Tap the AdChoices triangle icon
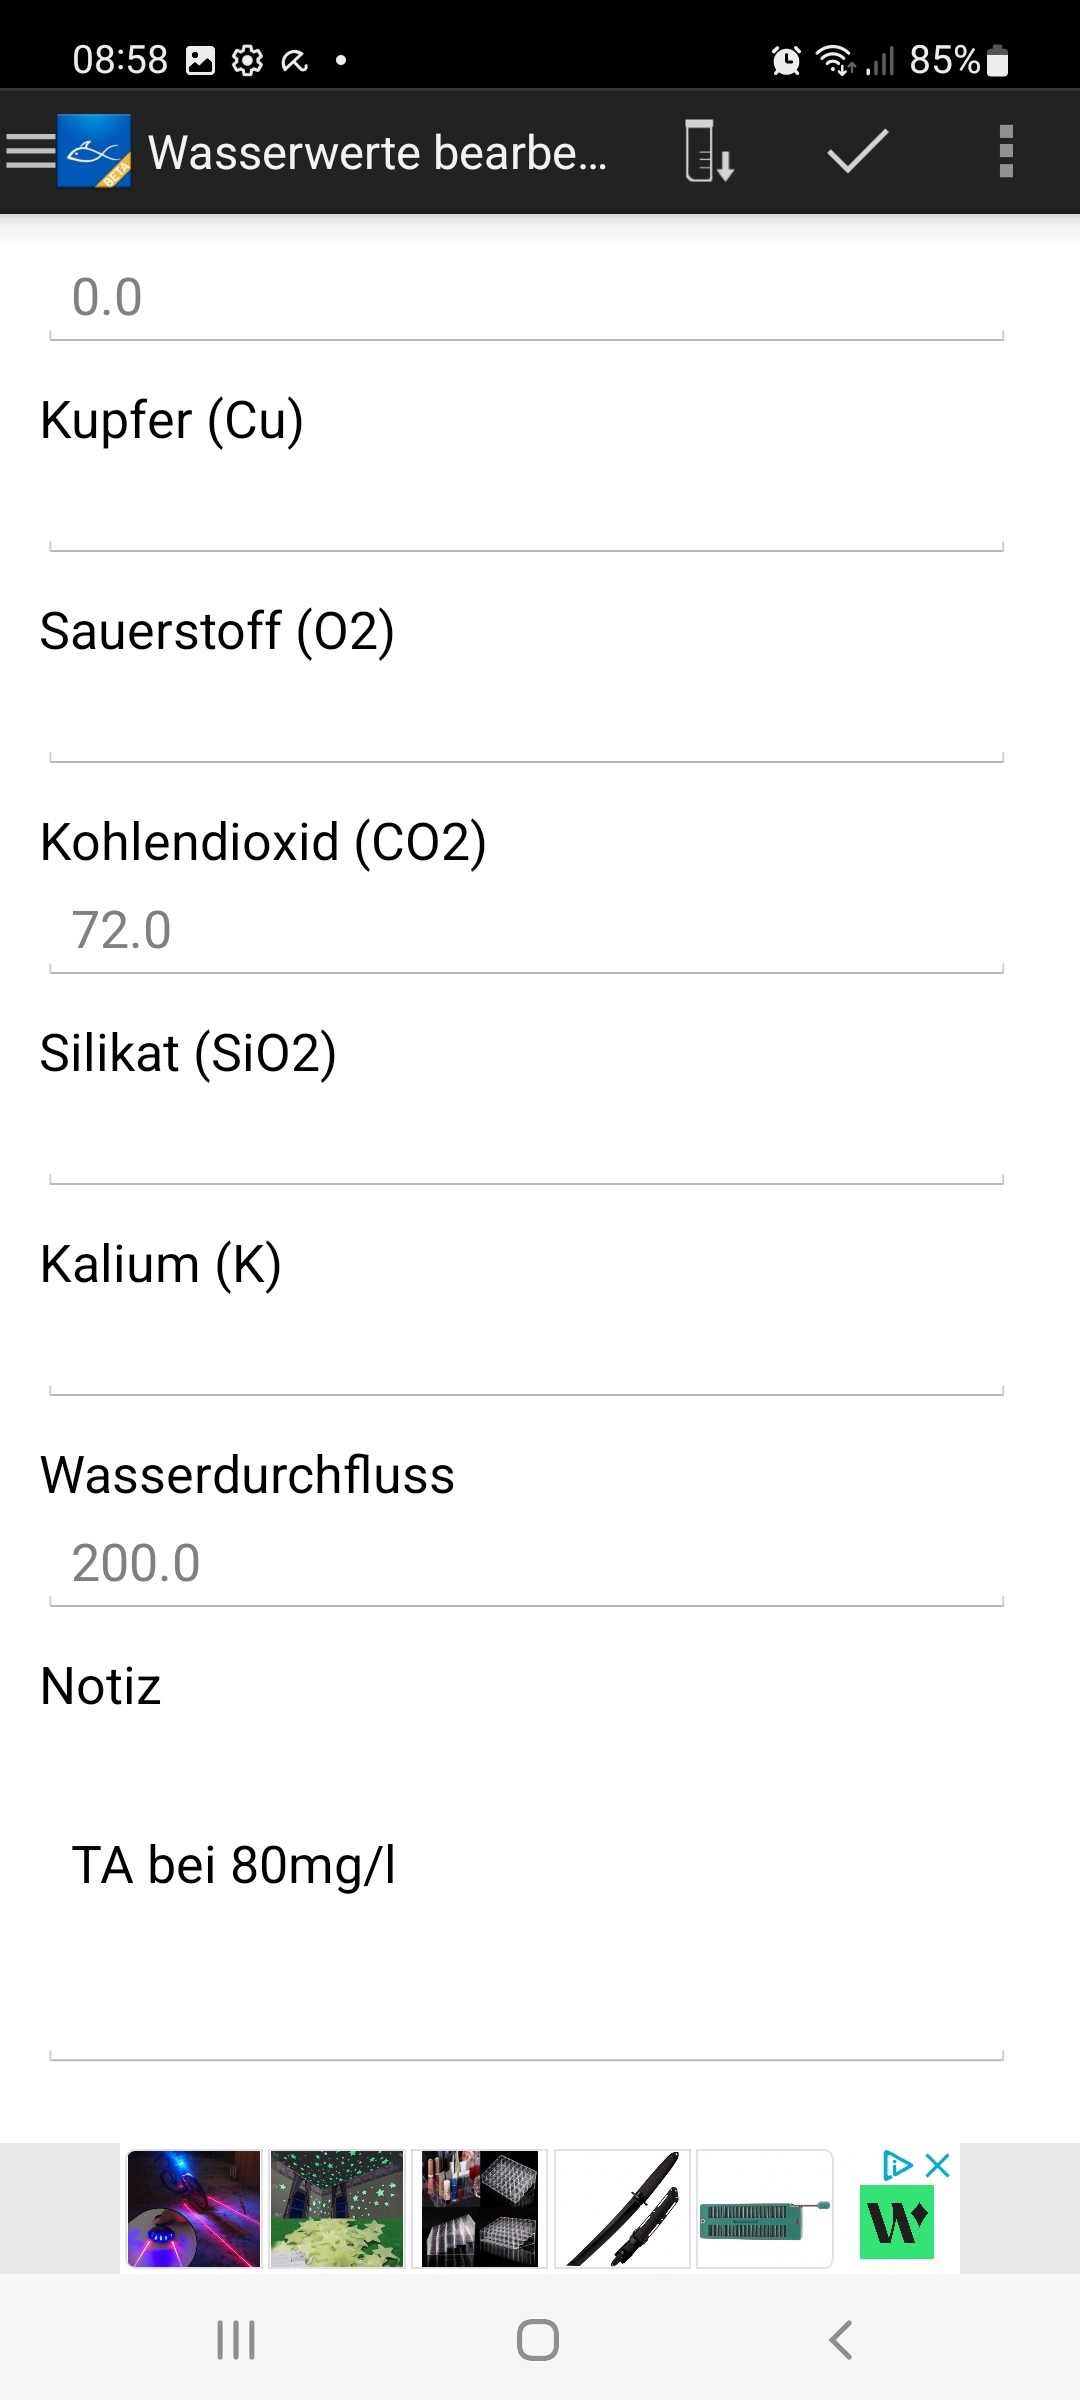The height and width of the screenshot is (2400, 1080). (897, 2166)
